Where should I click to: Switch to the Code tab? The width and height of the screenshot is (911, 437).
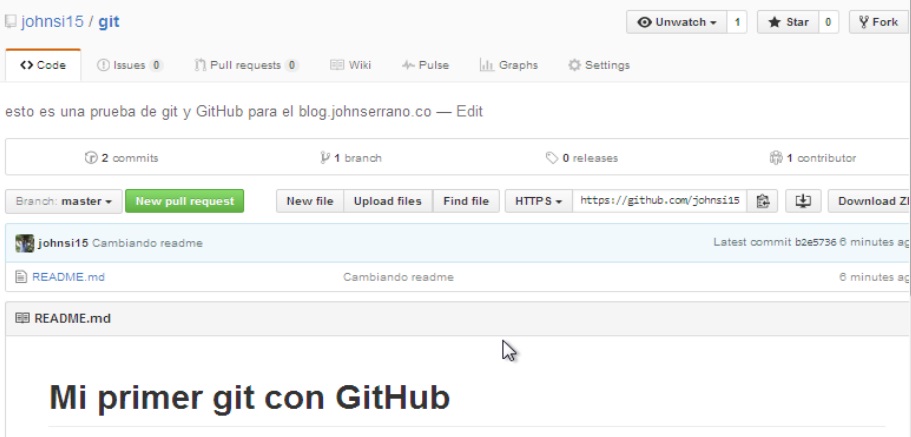tap(43, 65)
